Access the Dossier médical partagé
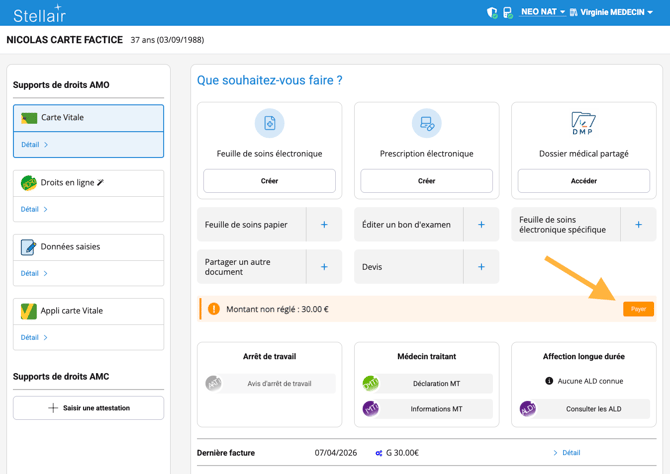 tap(583, 181)
